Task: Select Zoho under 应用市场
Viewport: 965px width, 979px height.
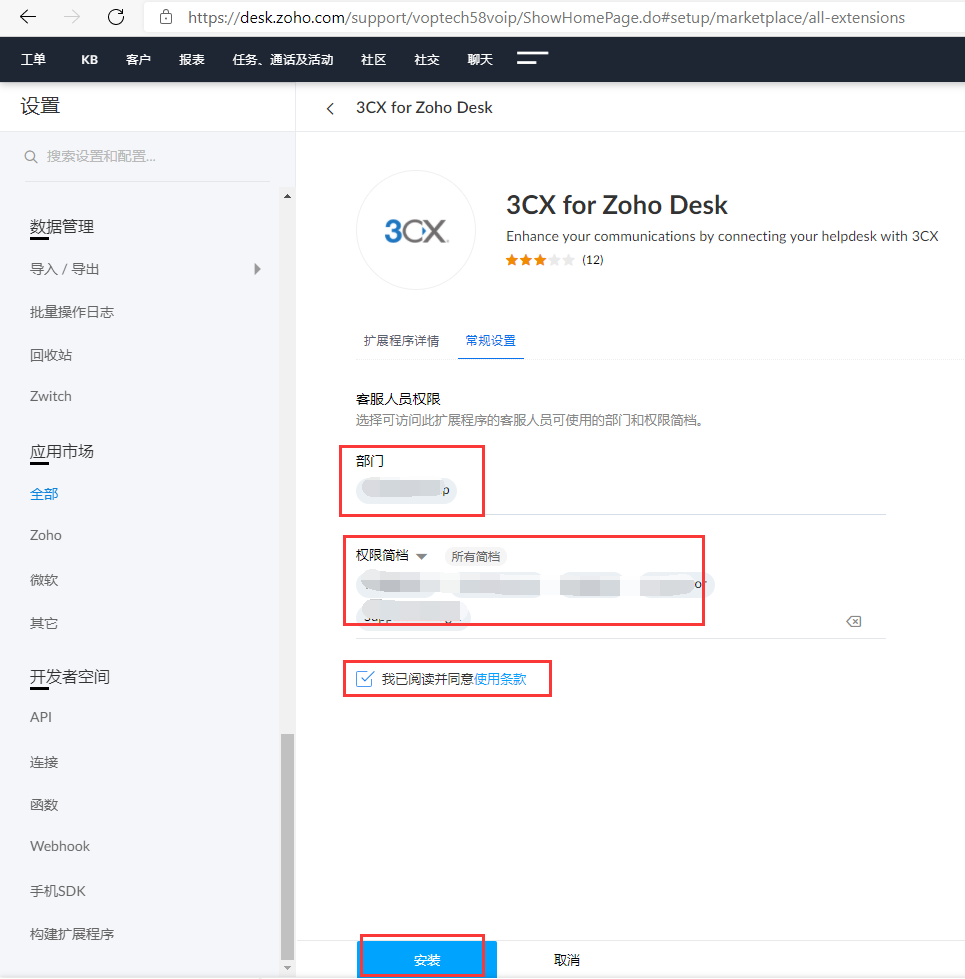Action: [46, 535]
